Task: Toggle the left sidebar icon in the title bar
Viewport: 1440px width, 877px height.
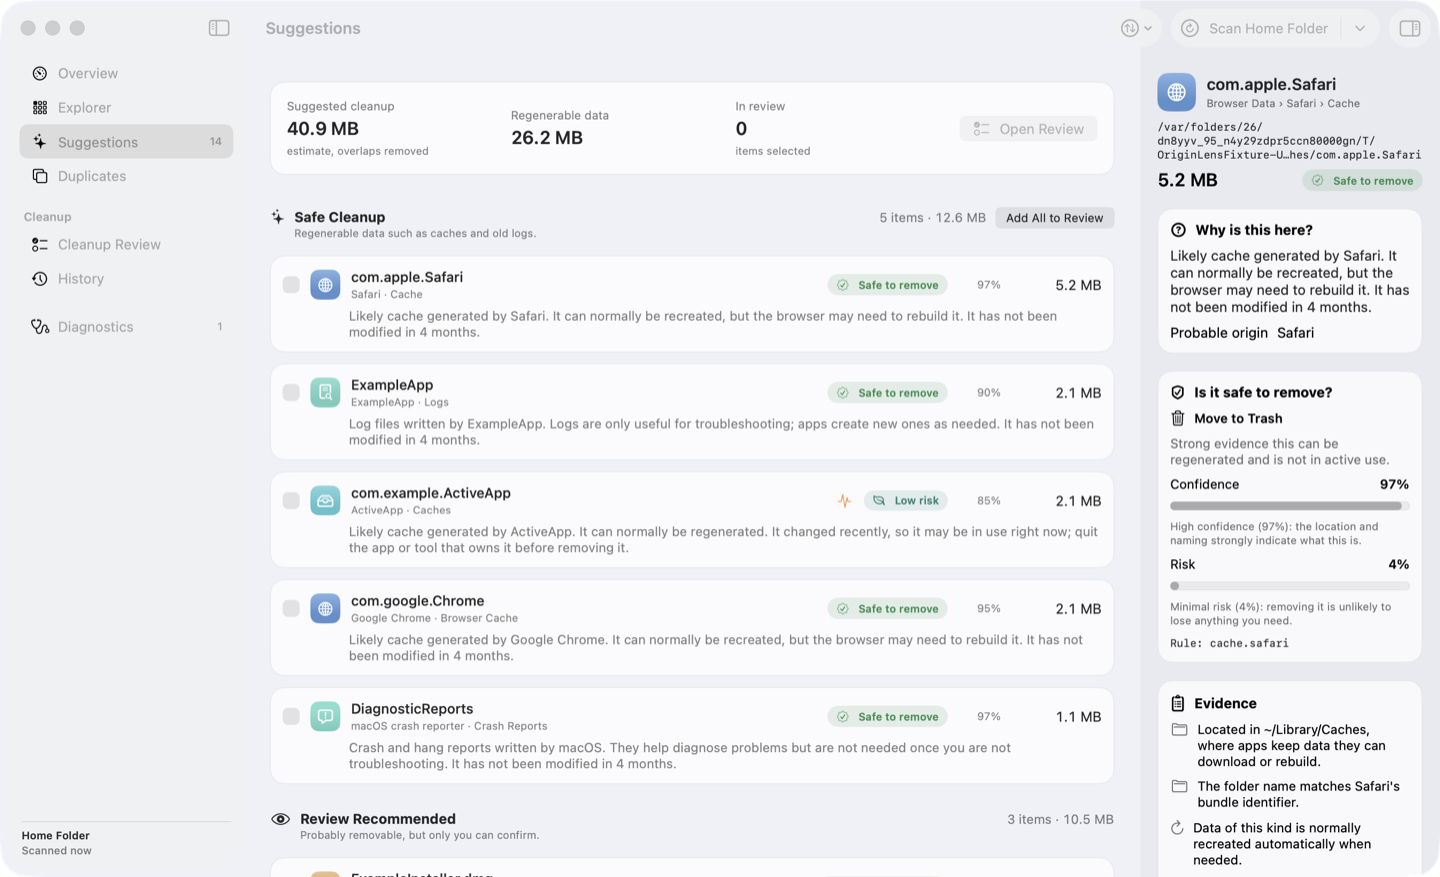Action: click(x=219, y=28)
